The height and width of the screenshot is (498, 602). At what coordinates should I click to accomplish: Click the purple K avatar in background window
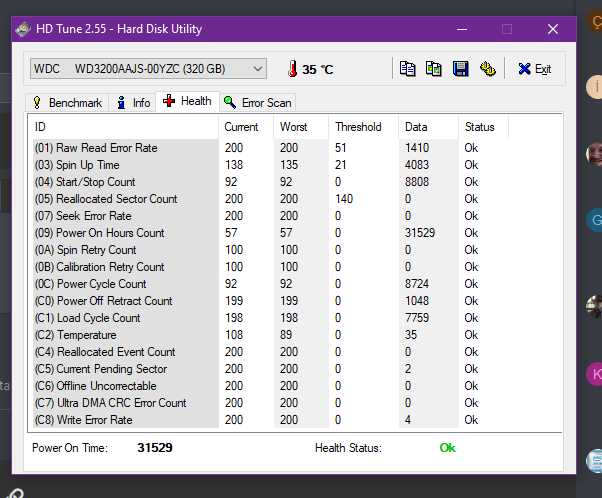coord(595,374)
